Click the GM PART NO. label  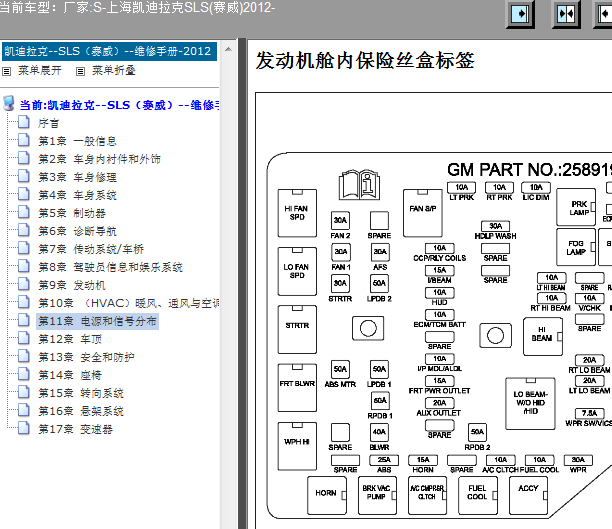[x=529, y=170]
